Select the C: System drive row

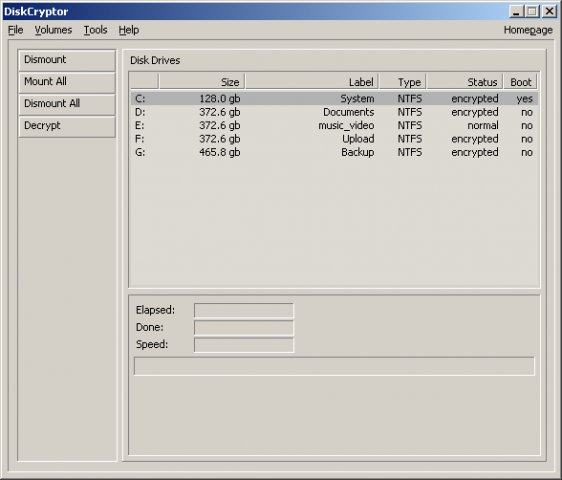(x=334, y=99)
